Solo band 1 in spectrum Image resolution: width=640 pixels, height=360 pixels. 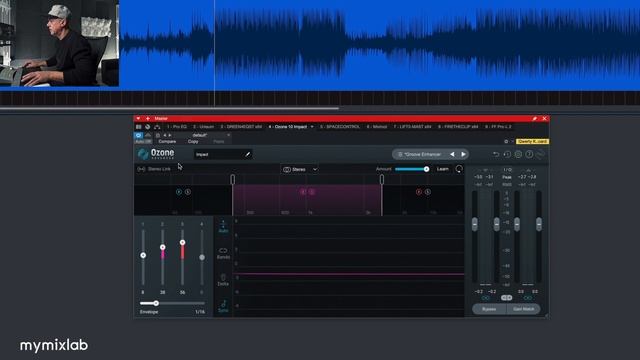[x=188, y=191]
